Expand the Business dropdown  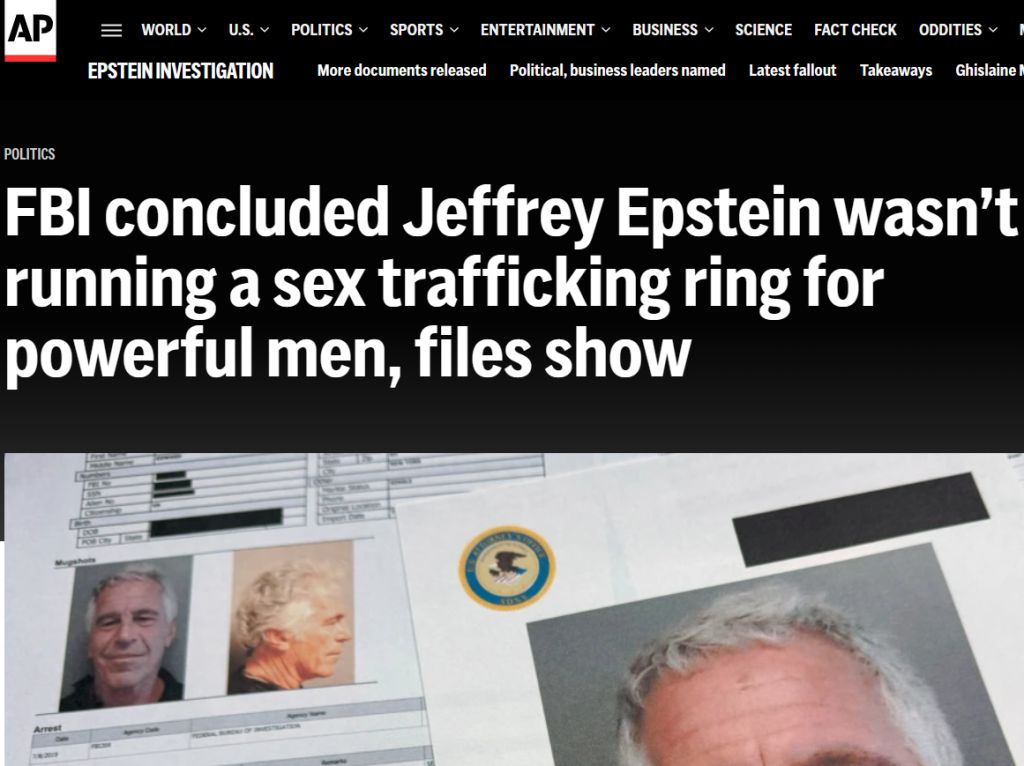pyautogui.click(x=673, y=30)
